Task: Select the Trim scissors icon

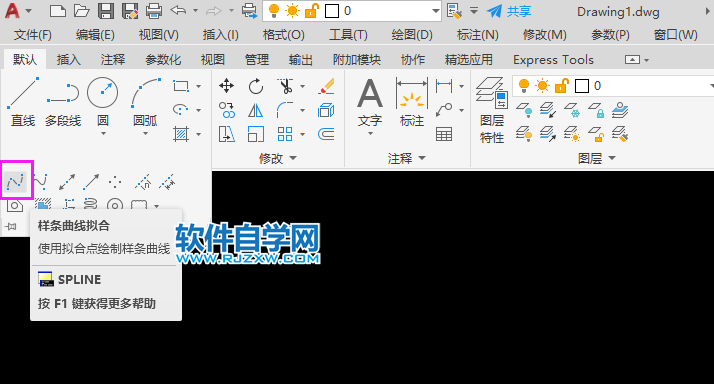Action: pos(285,86)
